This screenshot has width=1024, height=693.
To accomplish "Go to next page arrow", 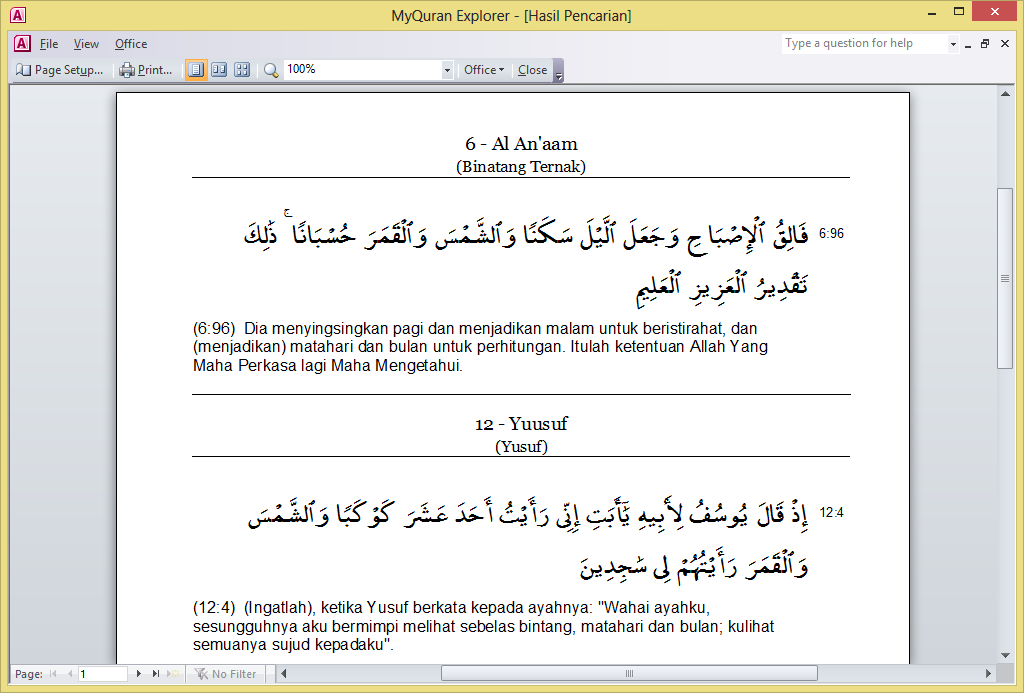I will tap(139, 674).
